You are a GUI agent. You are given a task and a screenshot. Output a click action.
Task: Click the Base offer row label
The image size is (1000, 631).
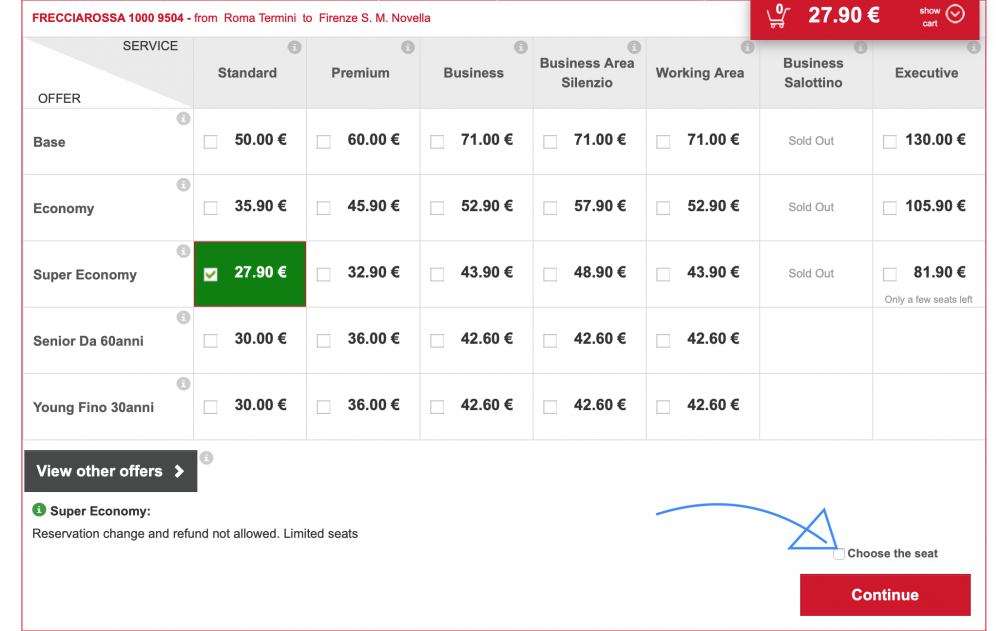tap(49, 142)
